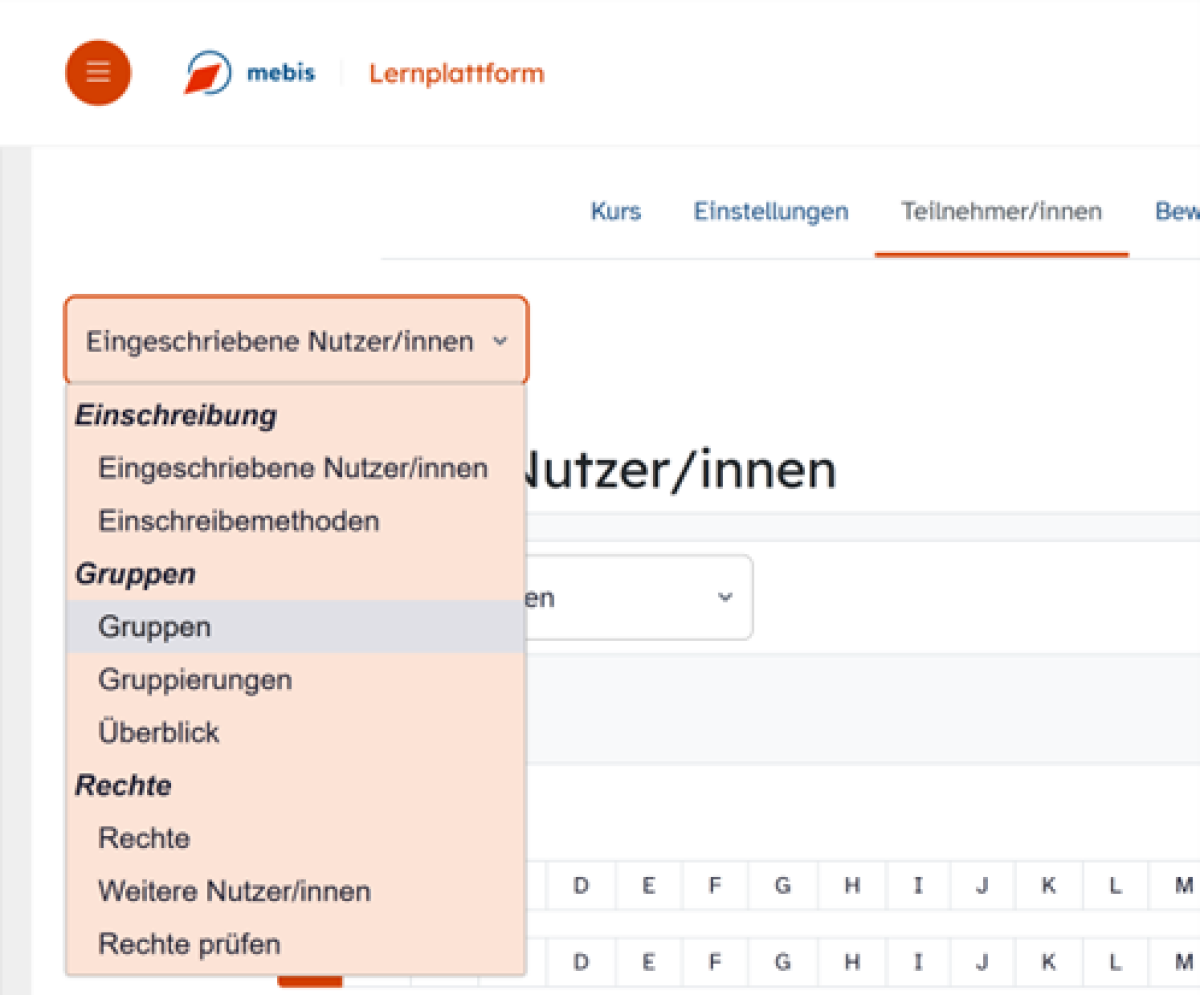Open the Lernplattform home link
The width and height of the screenshot is (1200, 995).
(x=456, y=73)
